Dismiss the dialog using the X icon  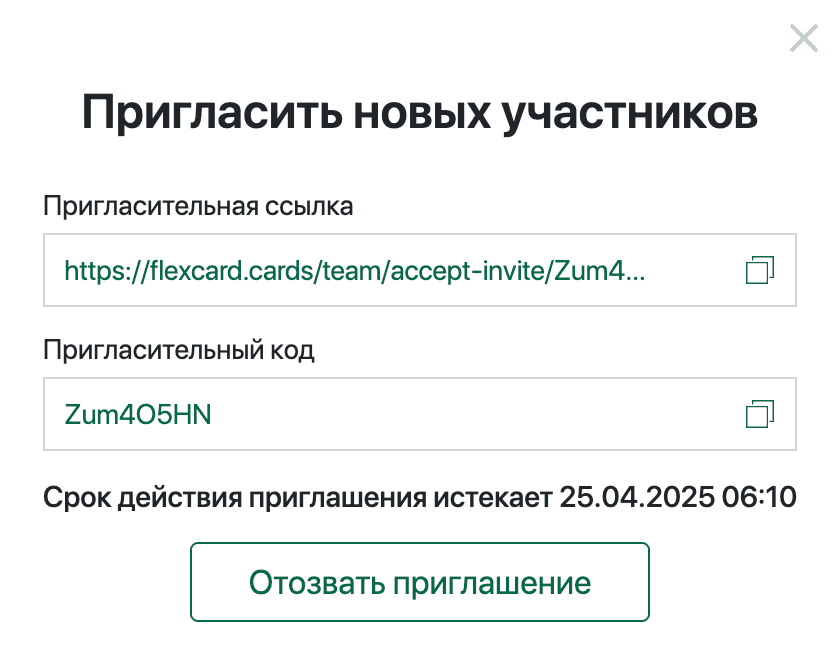tap(804, 38)
